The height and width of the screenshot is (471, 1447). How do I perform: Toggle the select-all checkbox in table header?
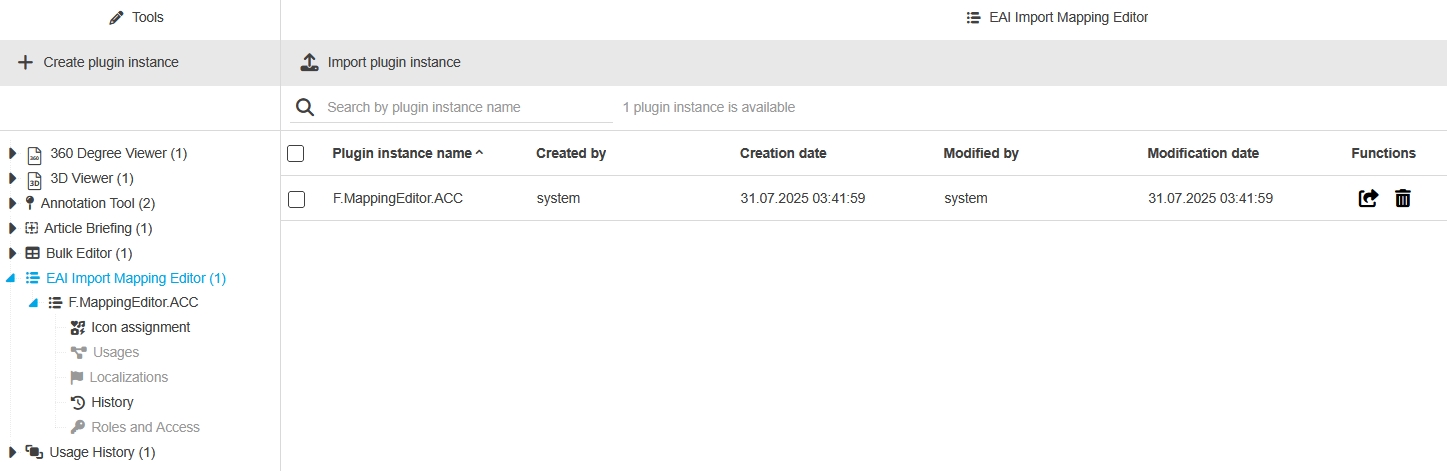pyautogui.click(x=296, y=154)
